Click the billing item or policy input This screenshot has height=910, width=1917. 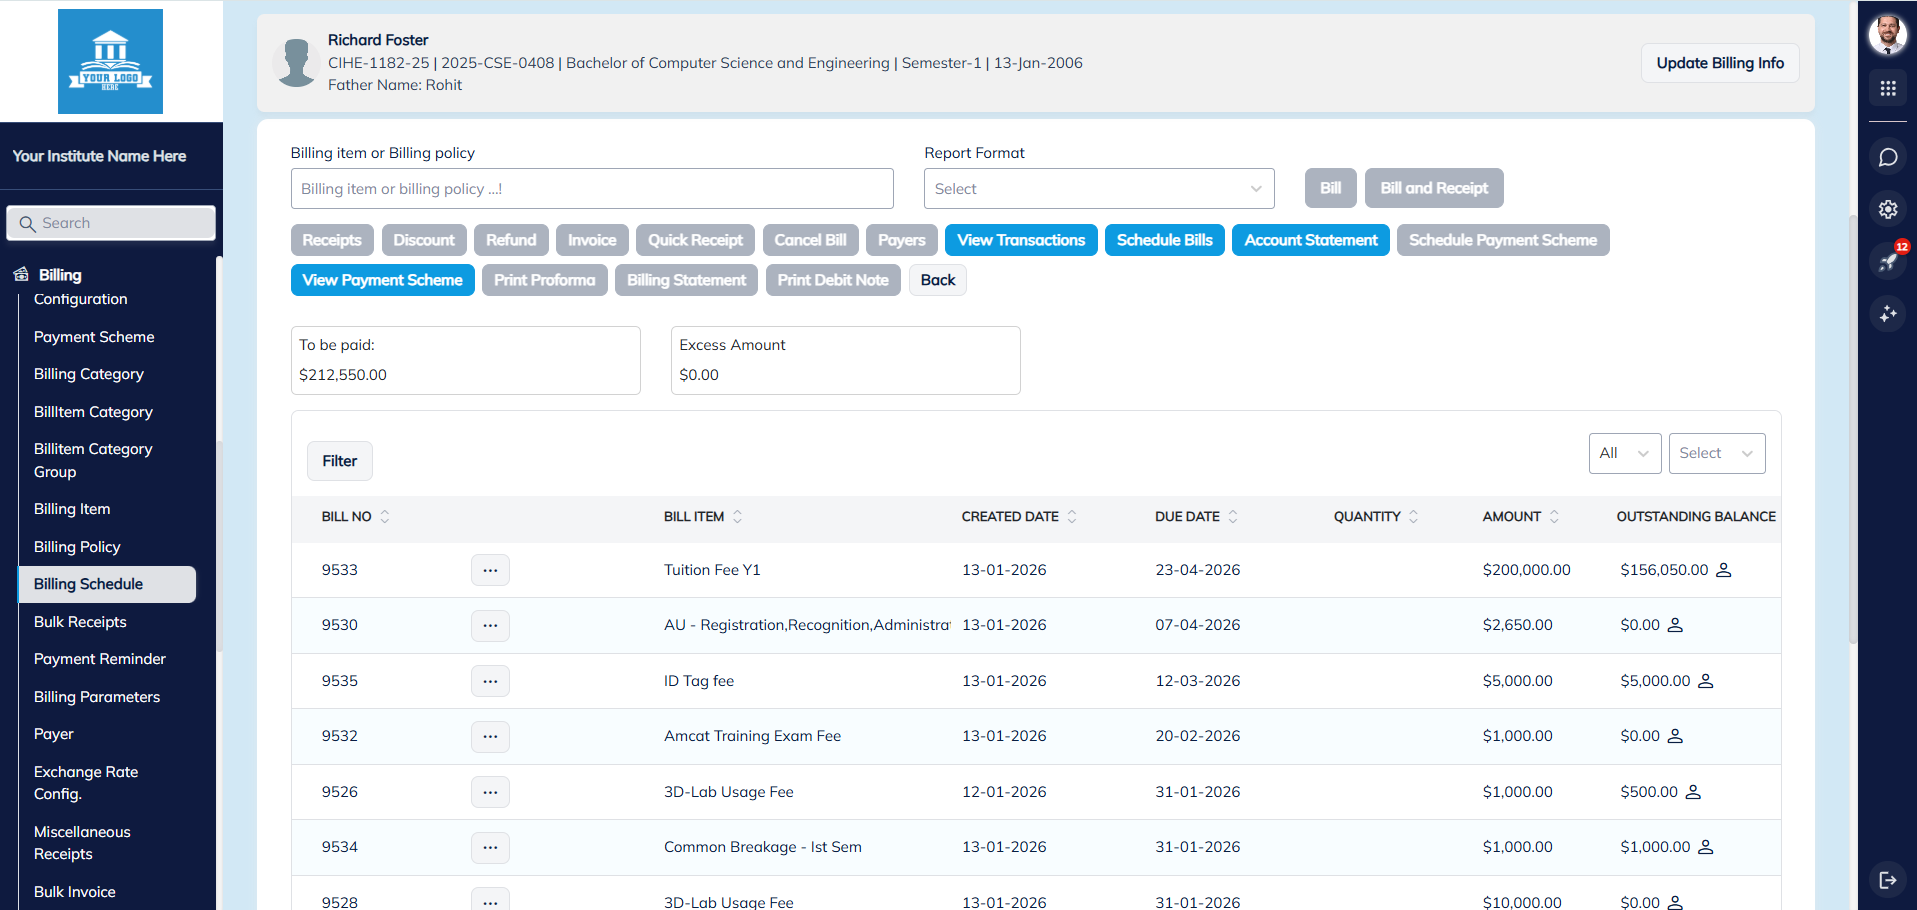pyautogui.click(x=591, y=189)
